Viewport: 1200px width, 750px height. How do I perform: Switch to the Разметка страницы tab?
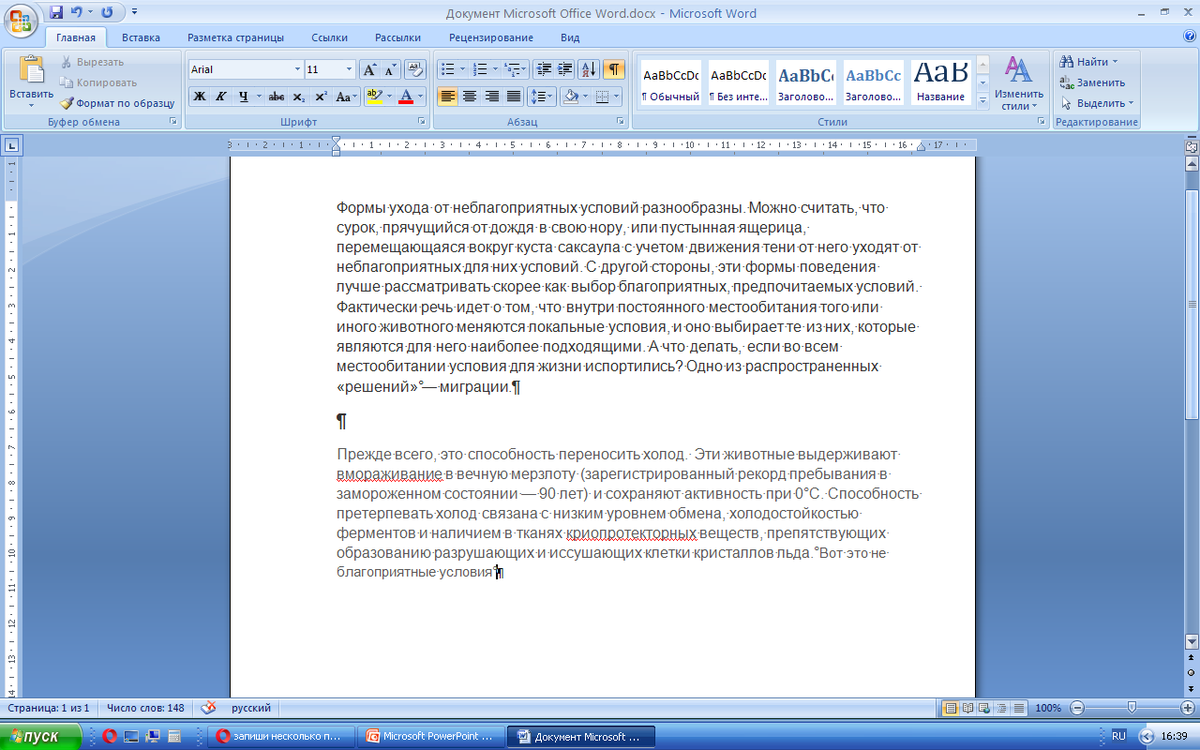pos(236,38)
